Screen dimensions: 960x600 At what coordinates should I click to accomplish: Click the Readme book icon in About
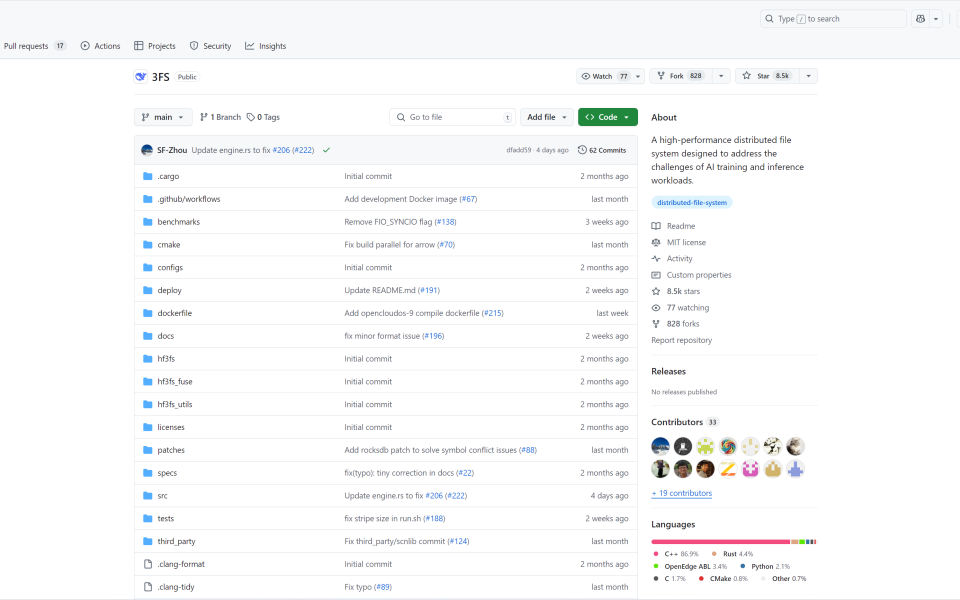(656, 226)
